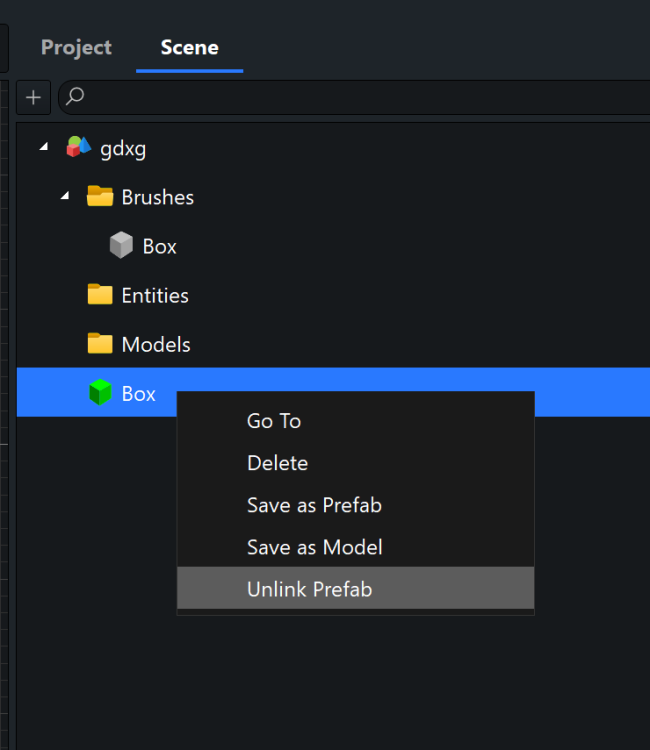Choose Go To from context menu
This screenshot has height=750, width=650.
274,421
